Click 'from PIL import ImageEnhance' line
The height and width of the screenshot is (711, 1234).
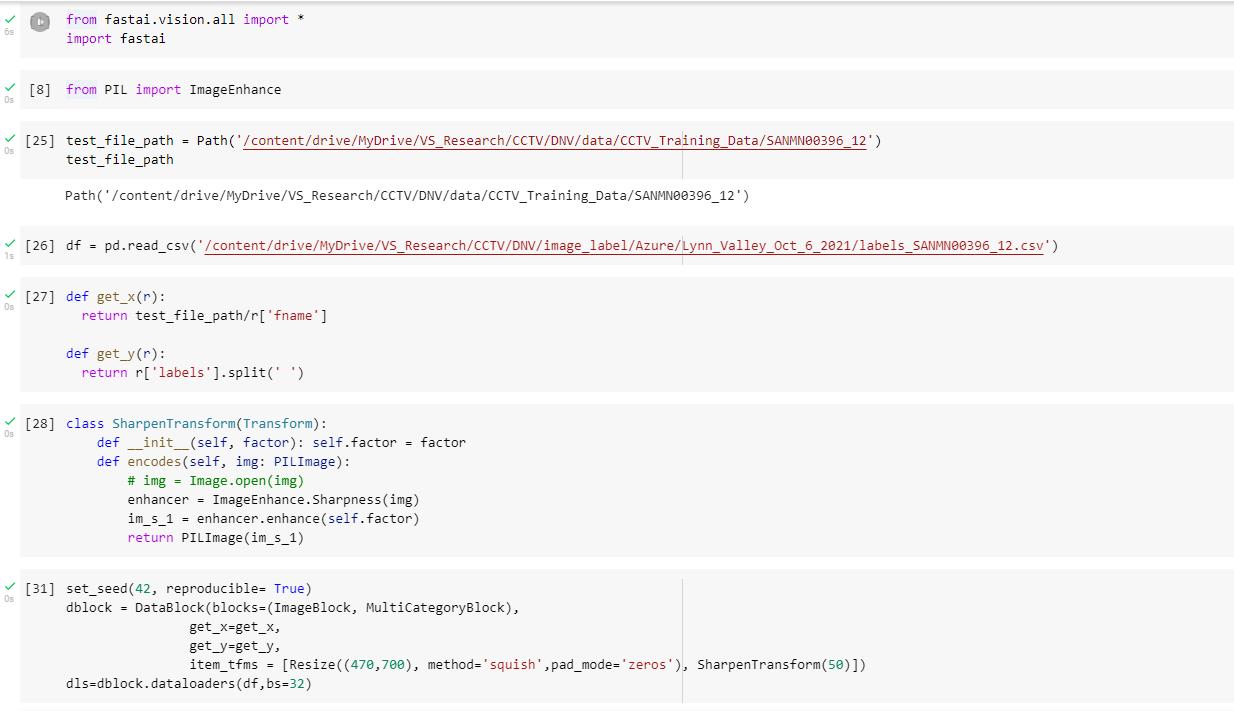(x=174, y=90)
